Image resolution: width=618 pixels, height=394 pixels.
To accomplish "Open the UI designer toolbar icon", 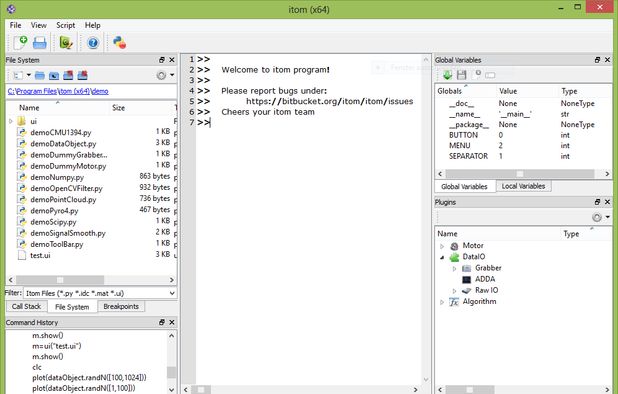I will click(x=66, y=43).
